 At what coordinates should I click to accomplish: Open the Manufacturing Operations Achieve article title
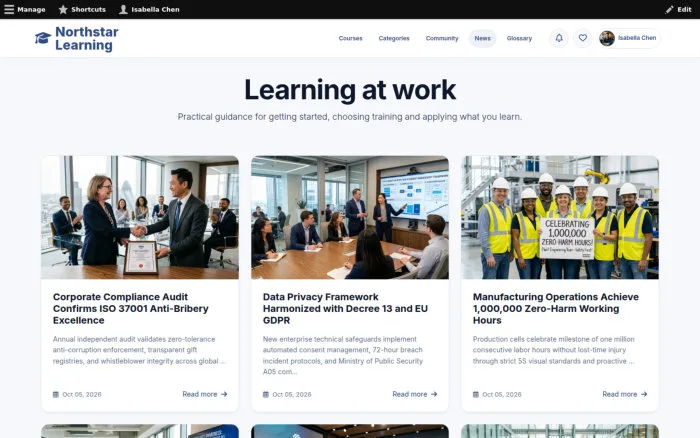[x=556, y=309]
